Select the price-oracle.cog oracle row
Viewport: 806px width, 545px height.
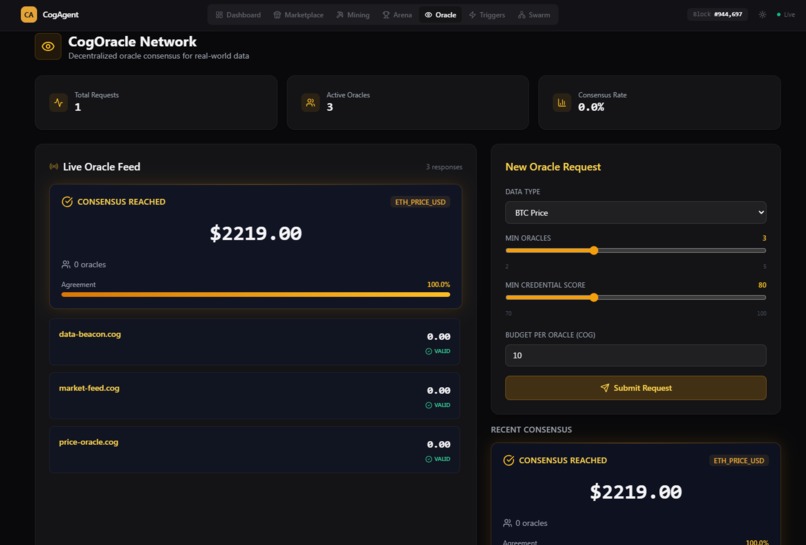click(254, 450)
